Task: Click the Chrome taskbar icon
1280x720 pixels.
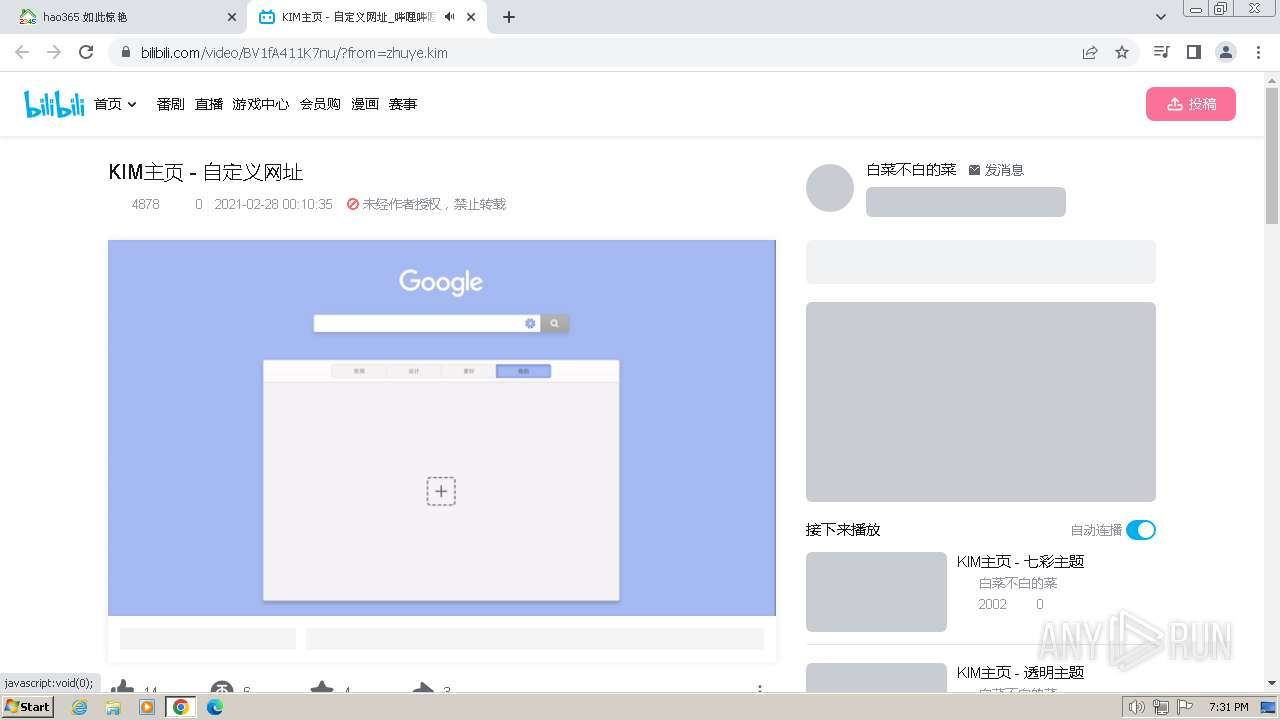Action: [x=181, y=707]
